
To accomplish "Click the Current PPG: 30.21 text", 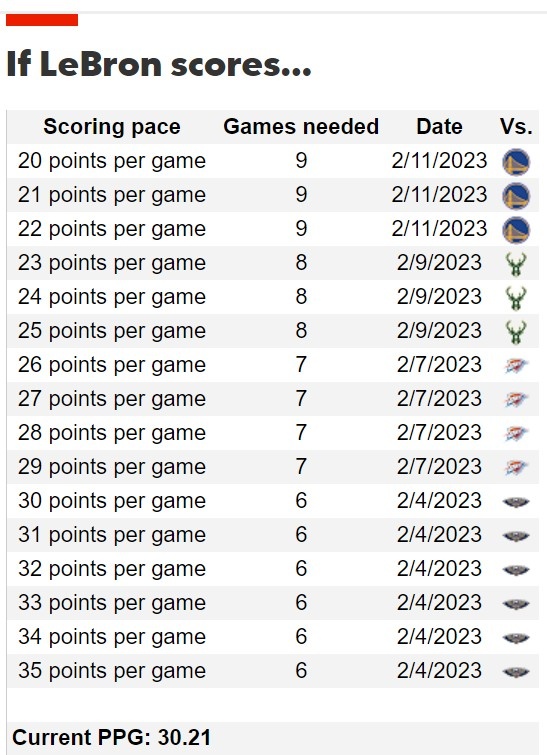I will (x=111, y=737).
